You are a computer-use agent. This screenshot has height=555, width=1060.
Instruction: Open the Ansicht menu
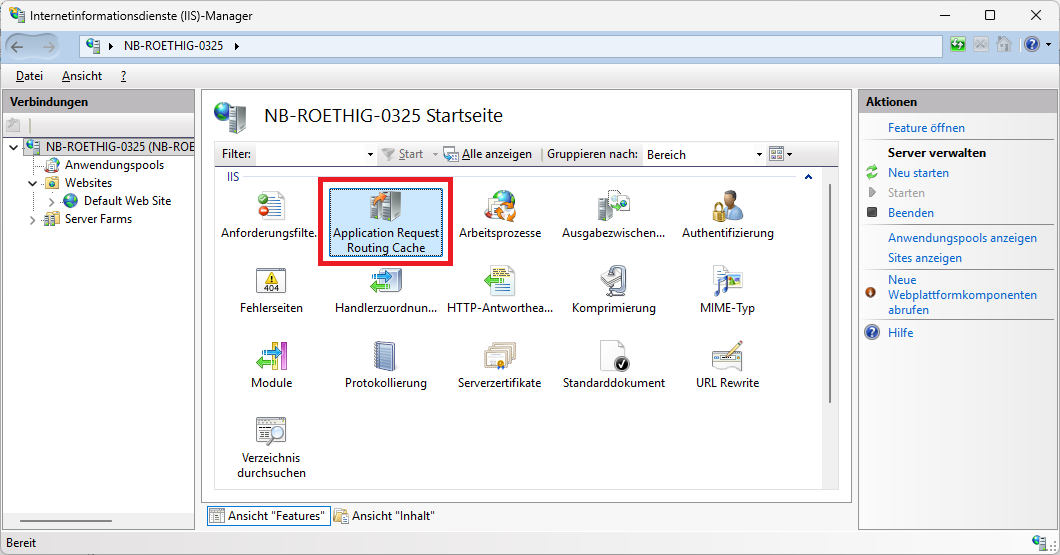pos(82,76)
